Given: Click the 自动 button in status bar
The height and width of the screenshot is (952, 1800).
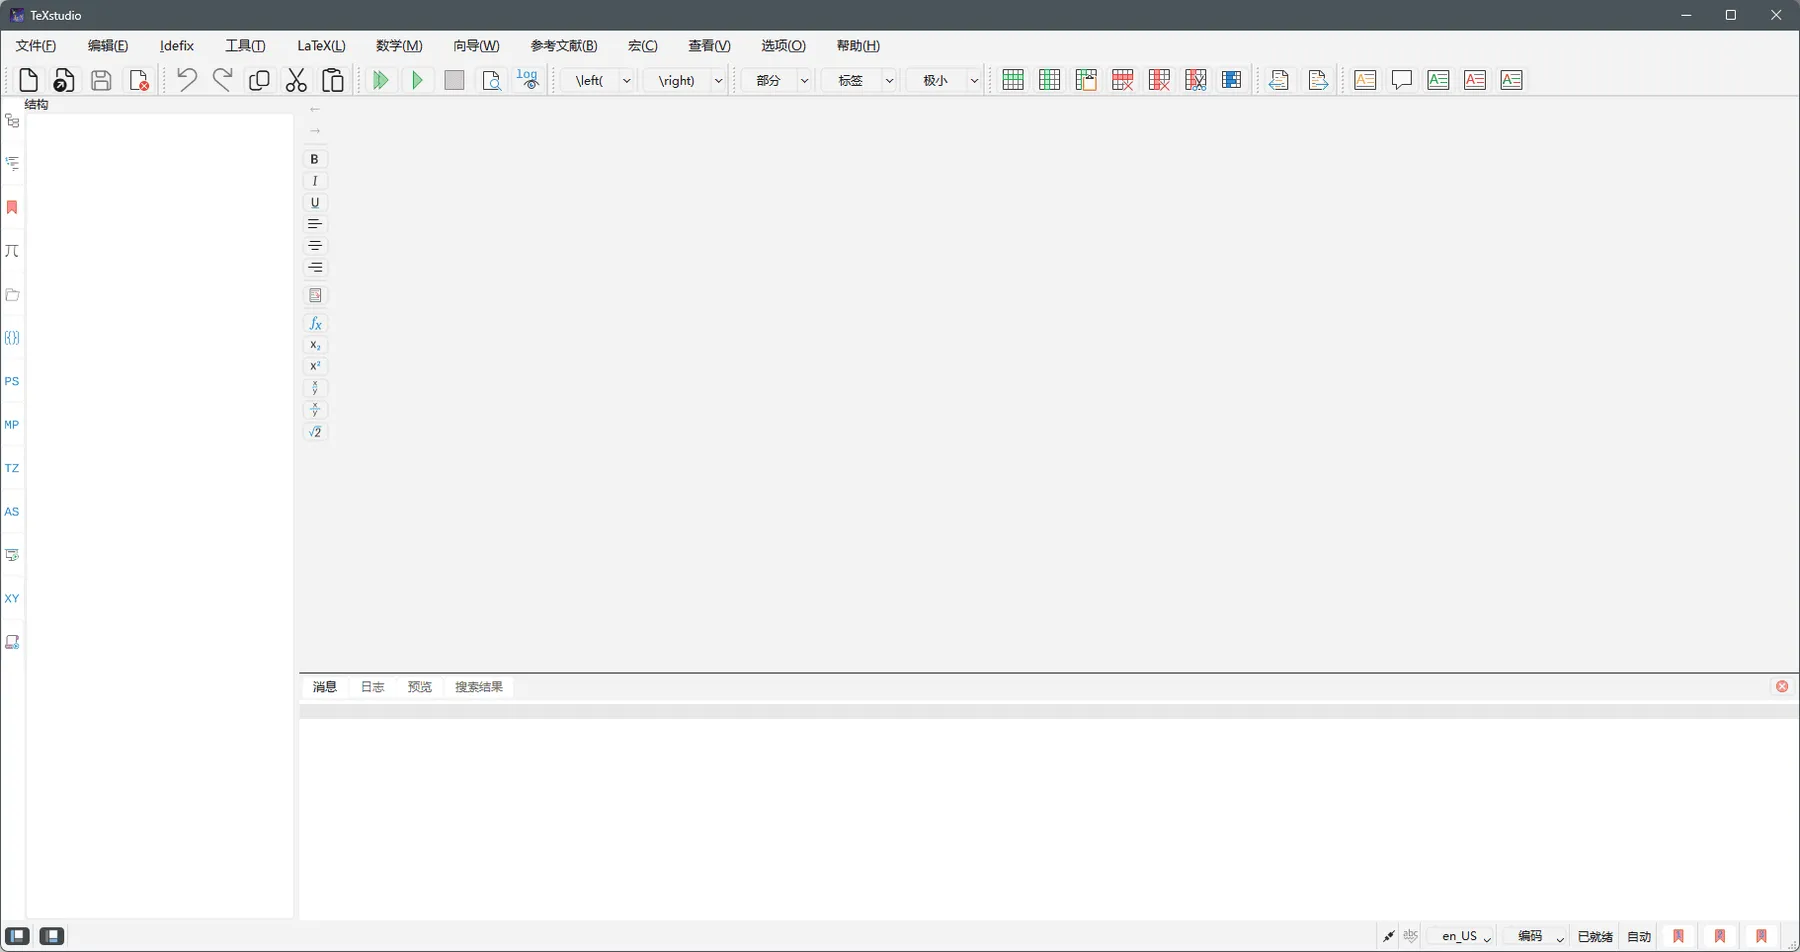Looking at the screenshot, I should (1639, 936).
